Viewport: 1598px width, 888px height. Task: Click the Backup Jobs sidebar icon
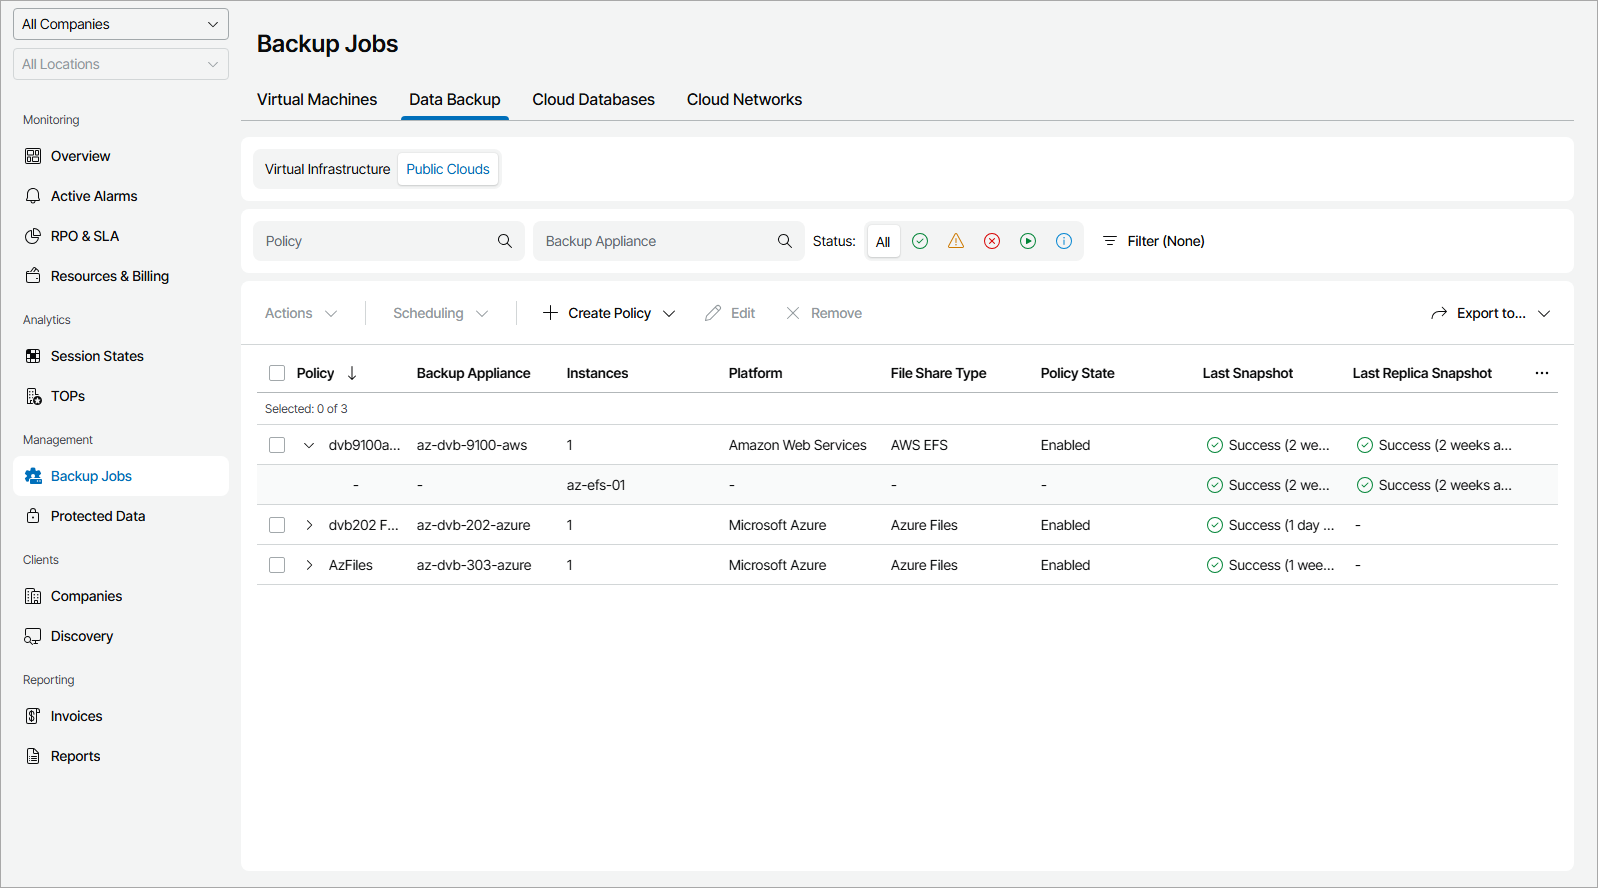tap(33, 476)
